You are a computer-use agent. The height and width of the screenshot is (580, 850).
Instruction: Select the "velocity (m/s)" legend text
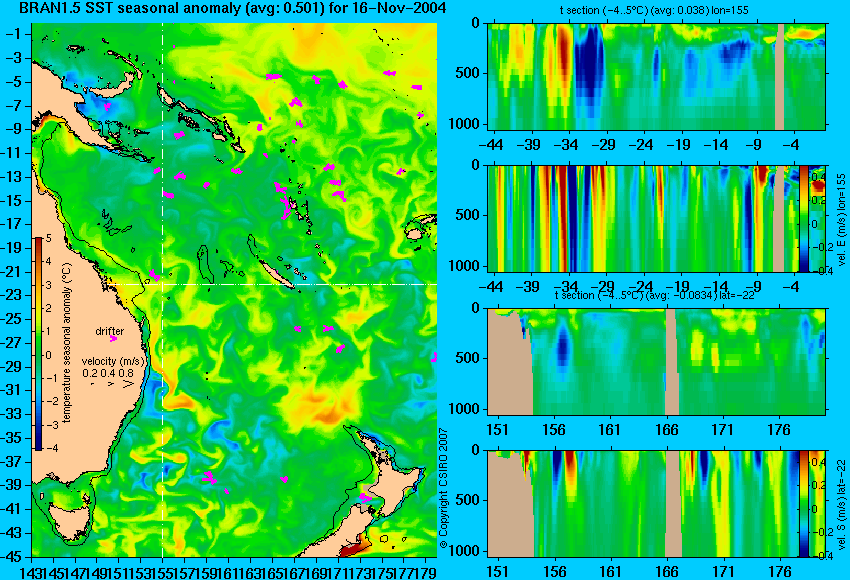click(x=113, y=361)
